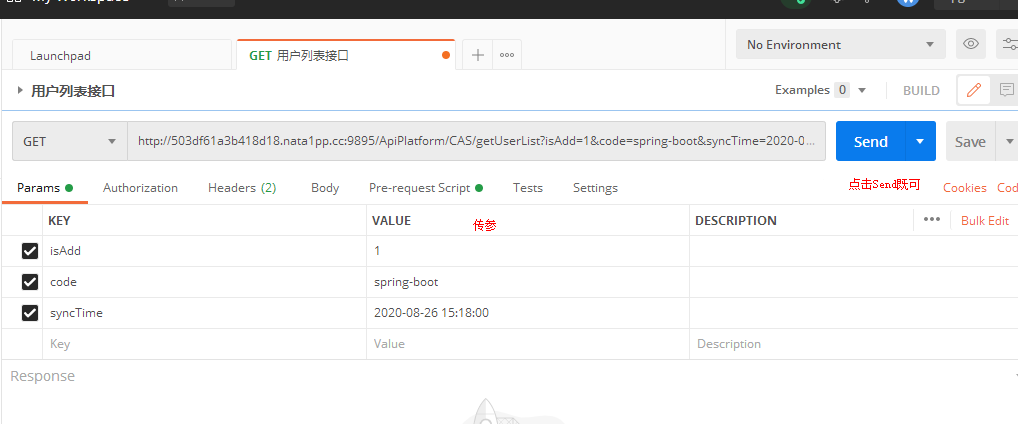Open the Pre-request Script tab
Viewport: 1018px width, 424px height.
(426, 188)
